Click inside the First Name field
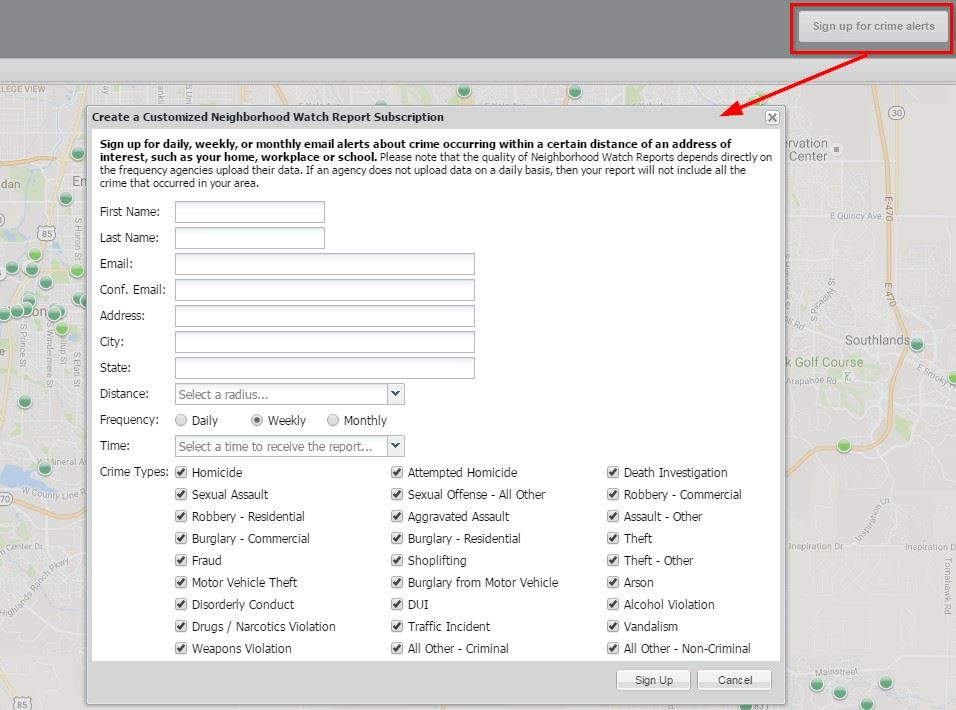This screenshot has height=710, width=956. 249,211
